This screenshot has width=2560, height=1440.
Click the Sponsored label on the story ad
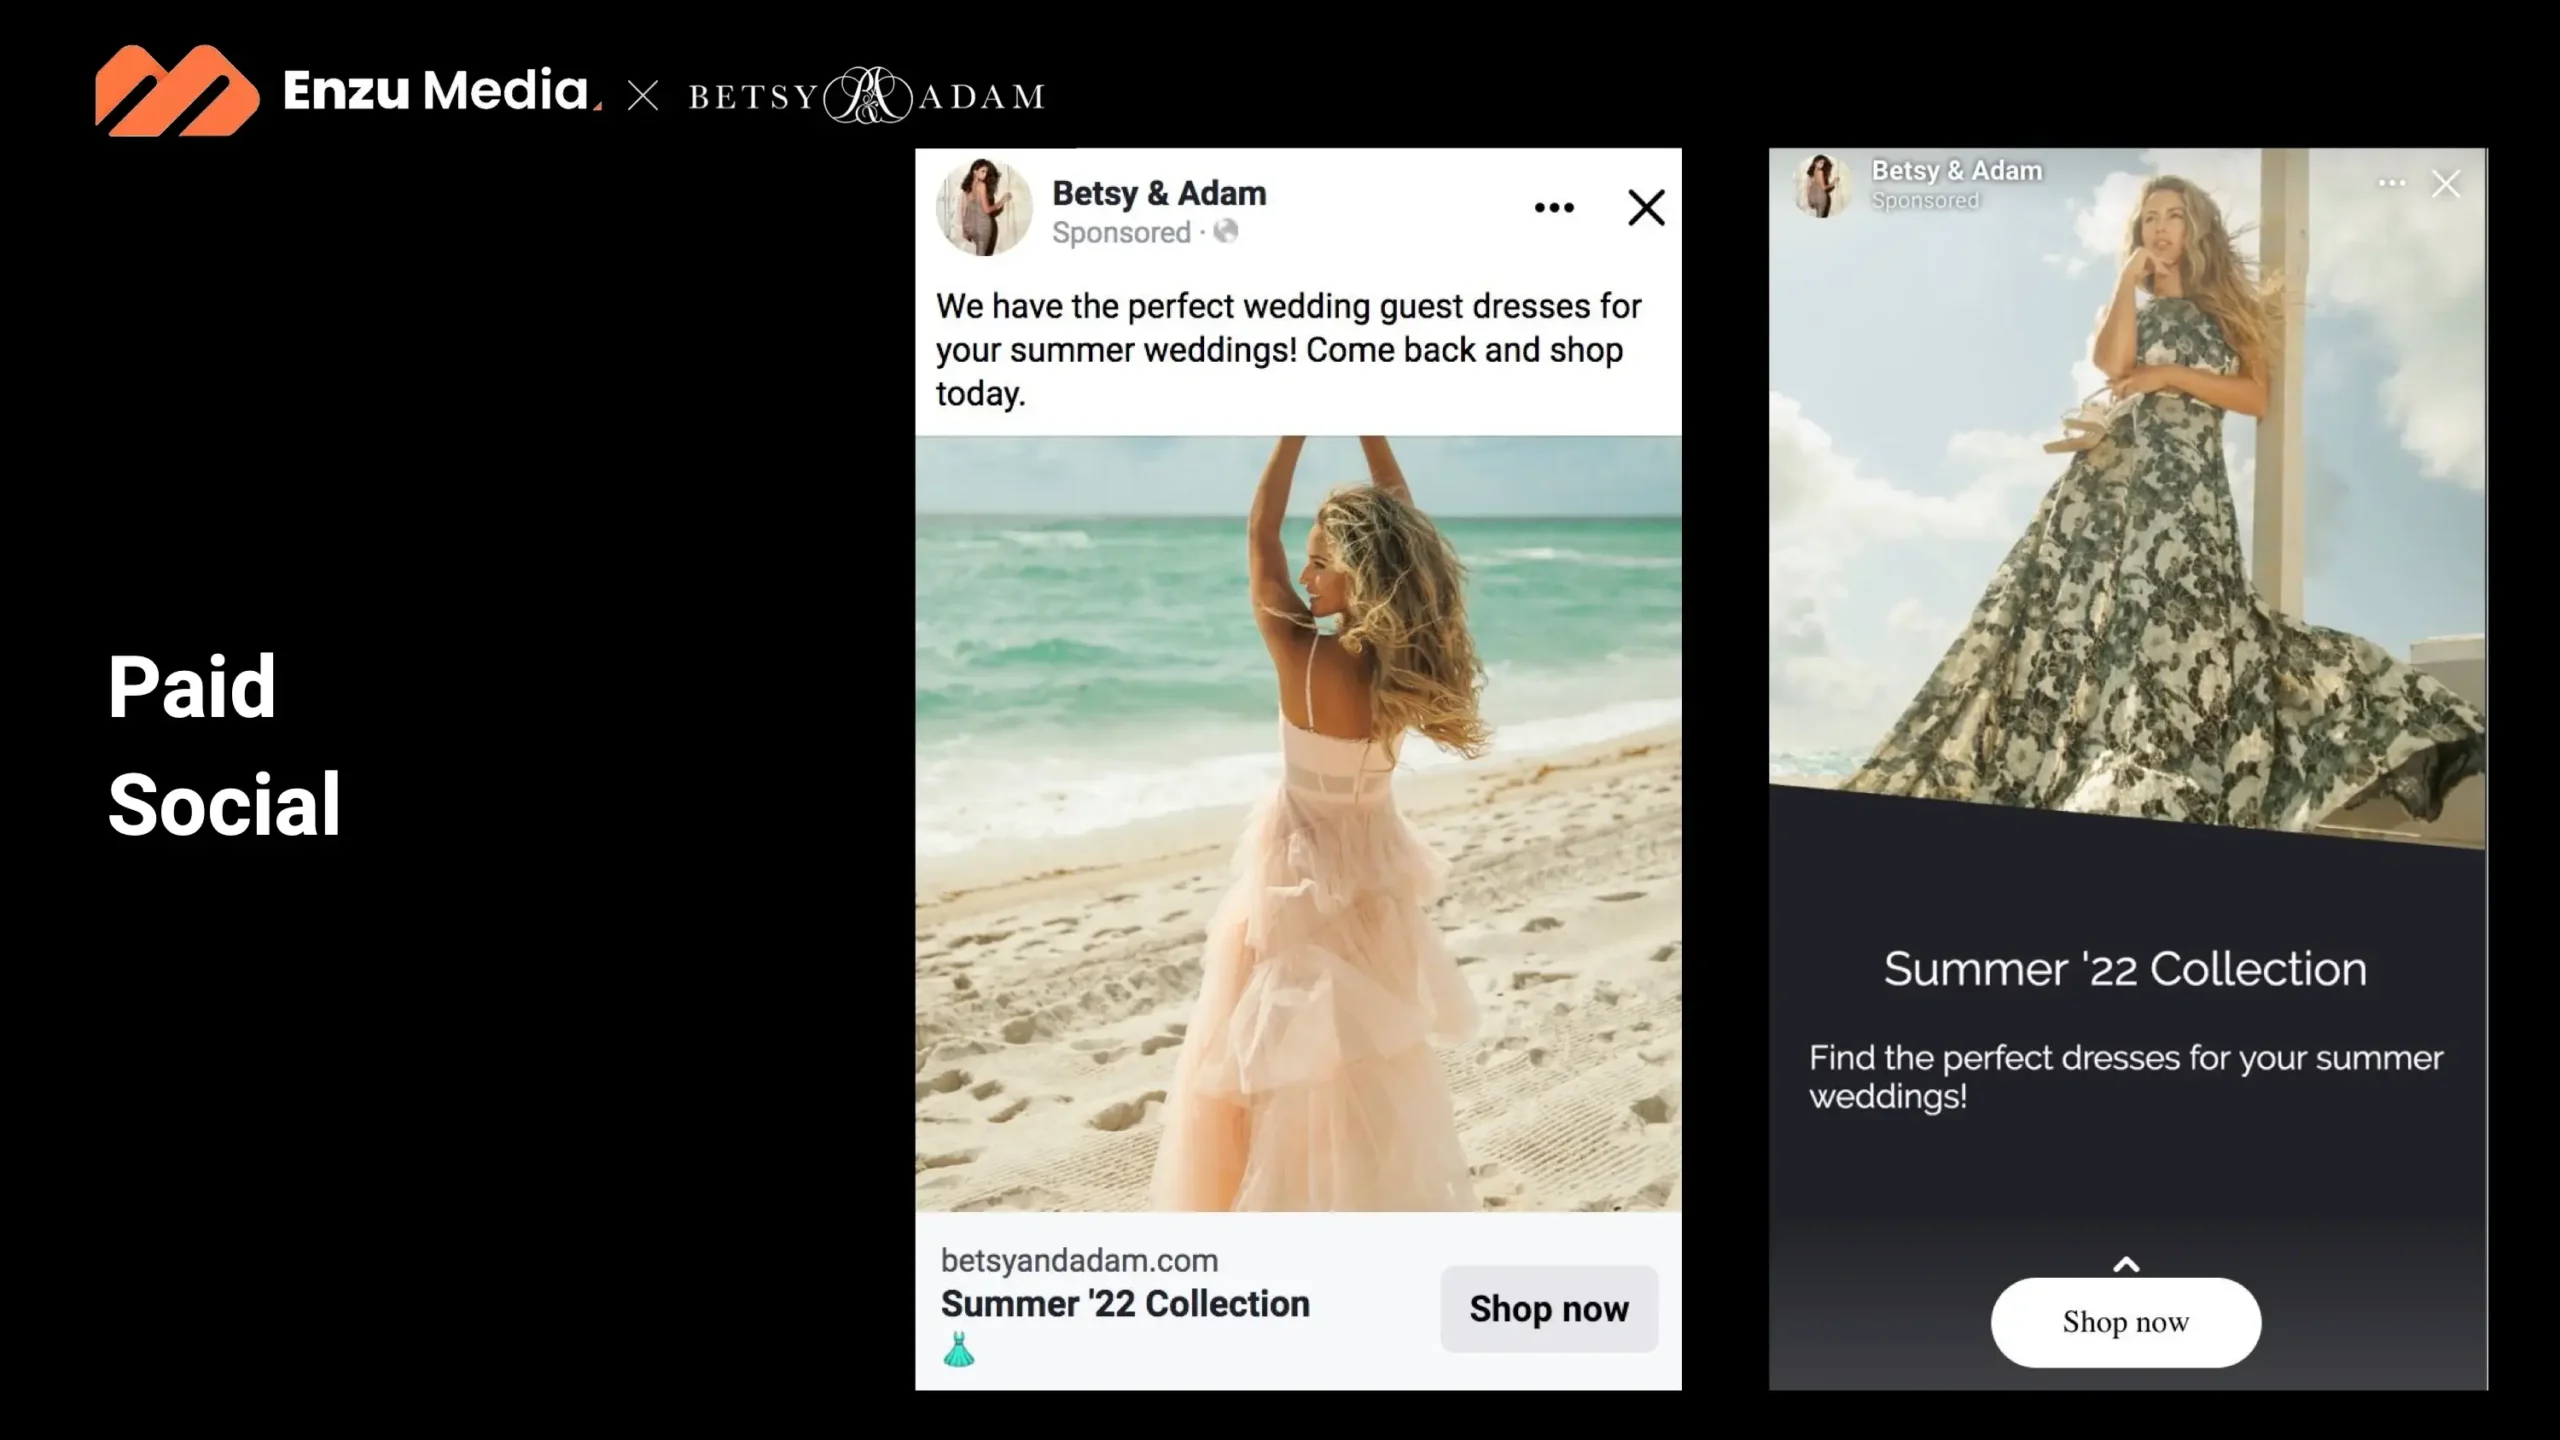tap(1925, 201)
